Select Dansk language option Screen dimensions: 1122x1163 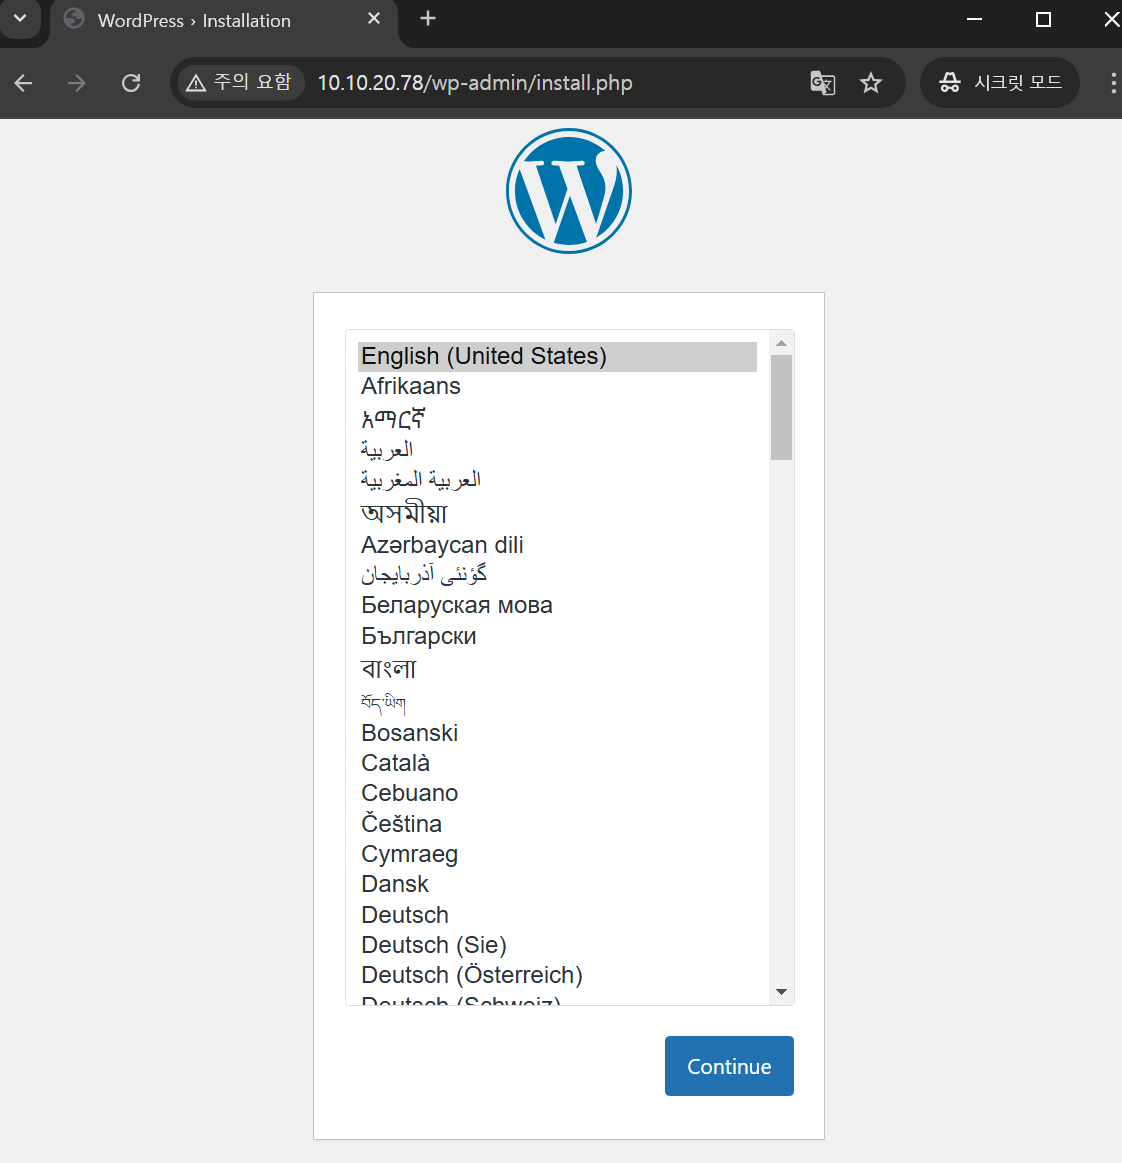(557, 884)
